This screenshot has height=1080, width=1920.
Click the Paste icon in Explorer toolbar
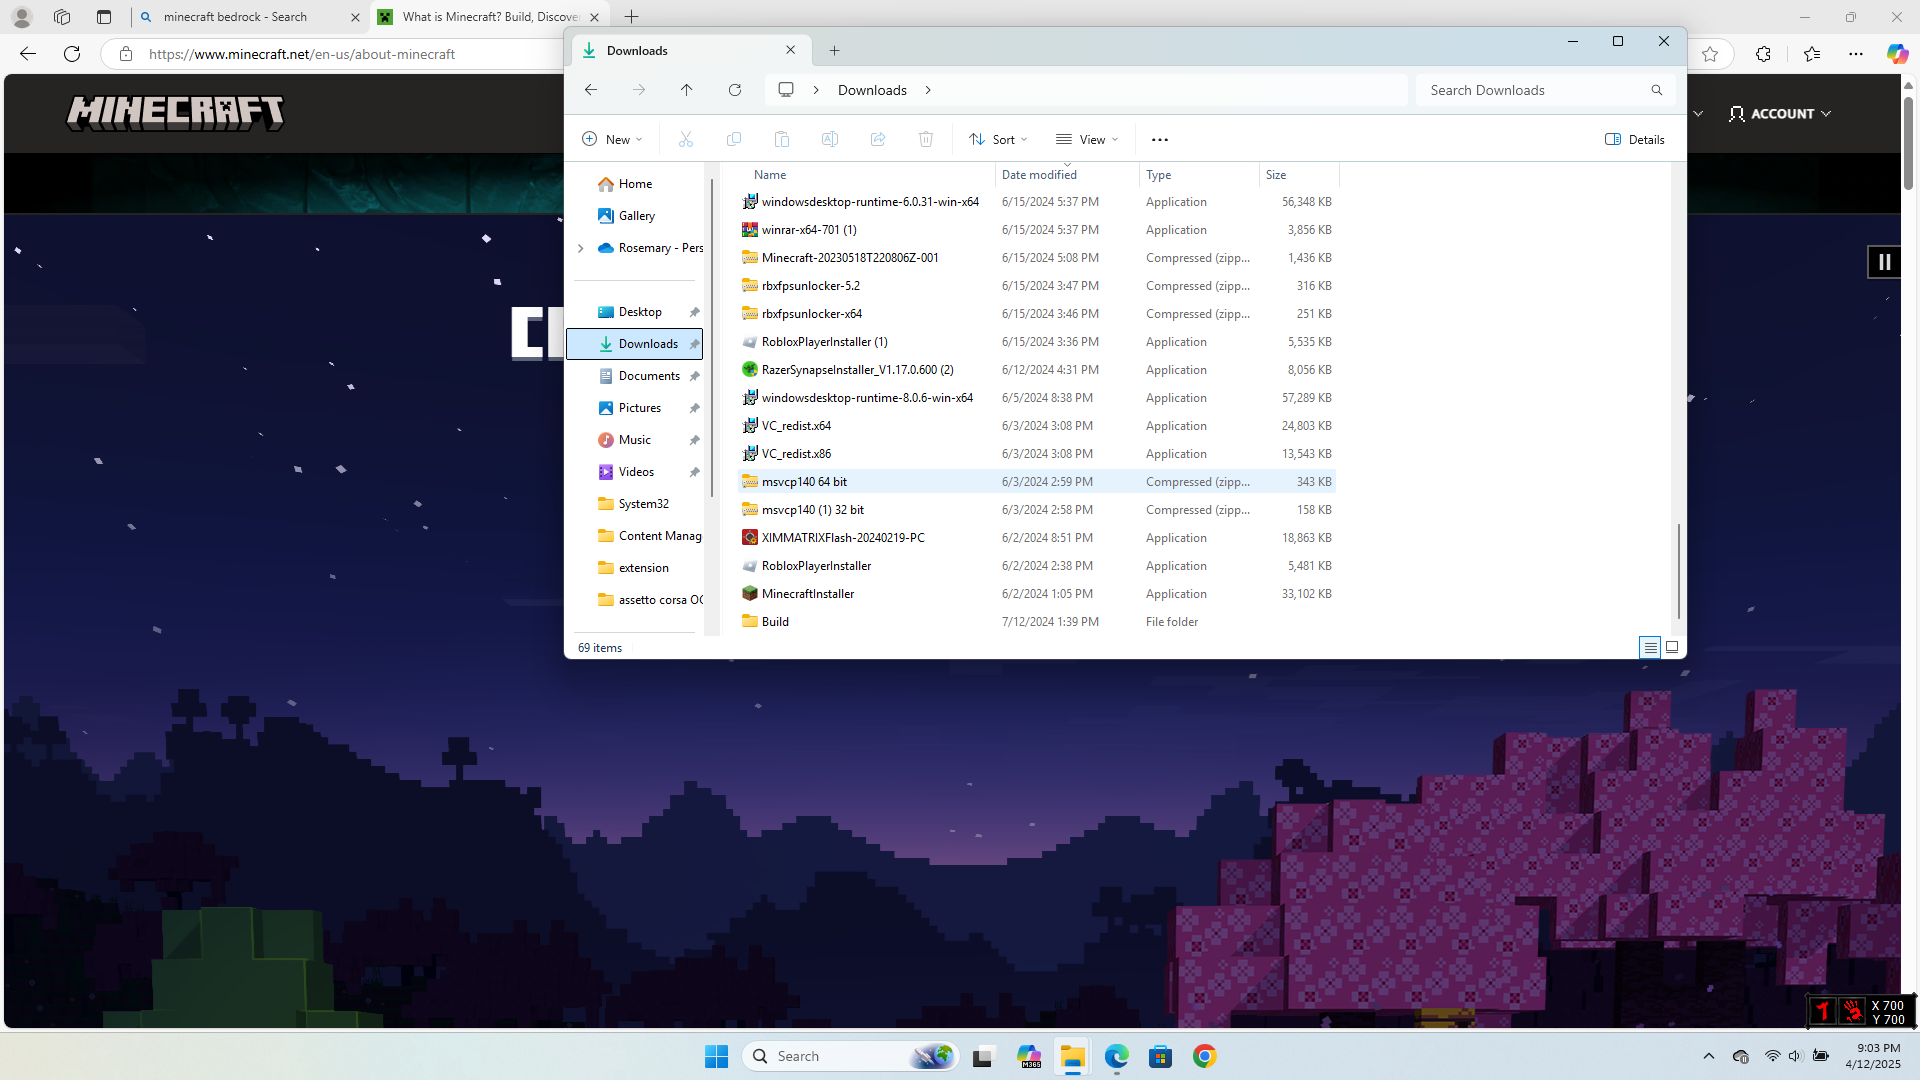pos(782,140)
